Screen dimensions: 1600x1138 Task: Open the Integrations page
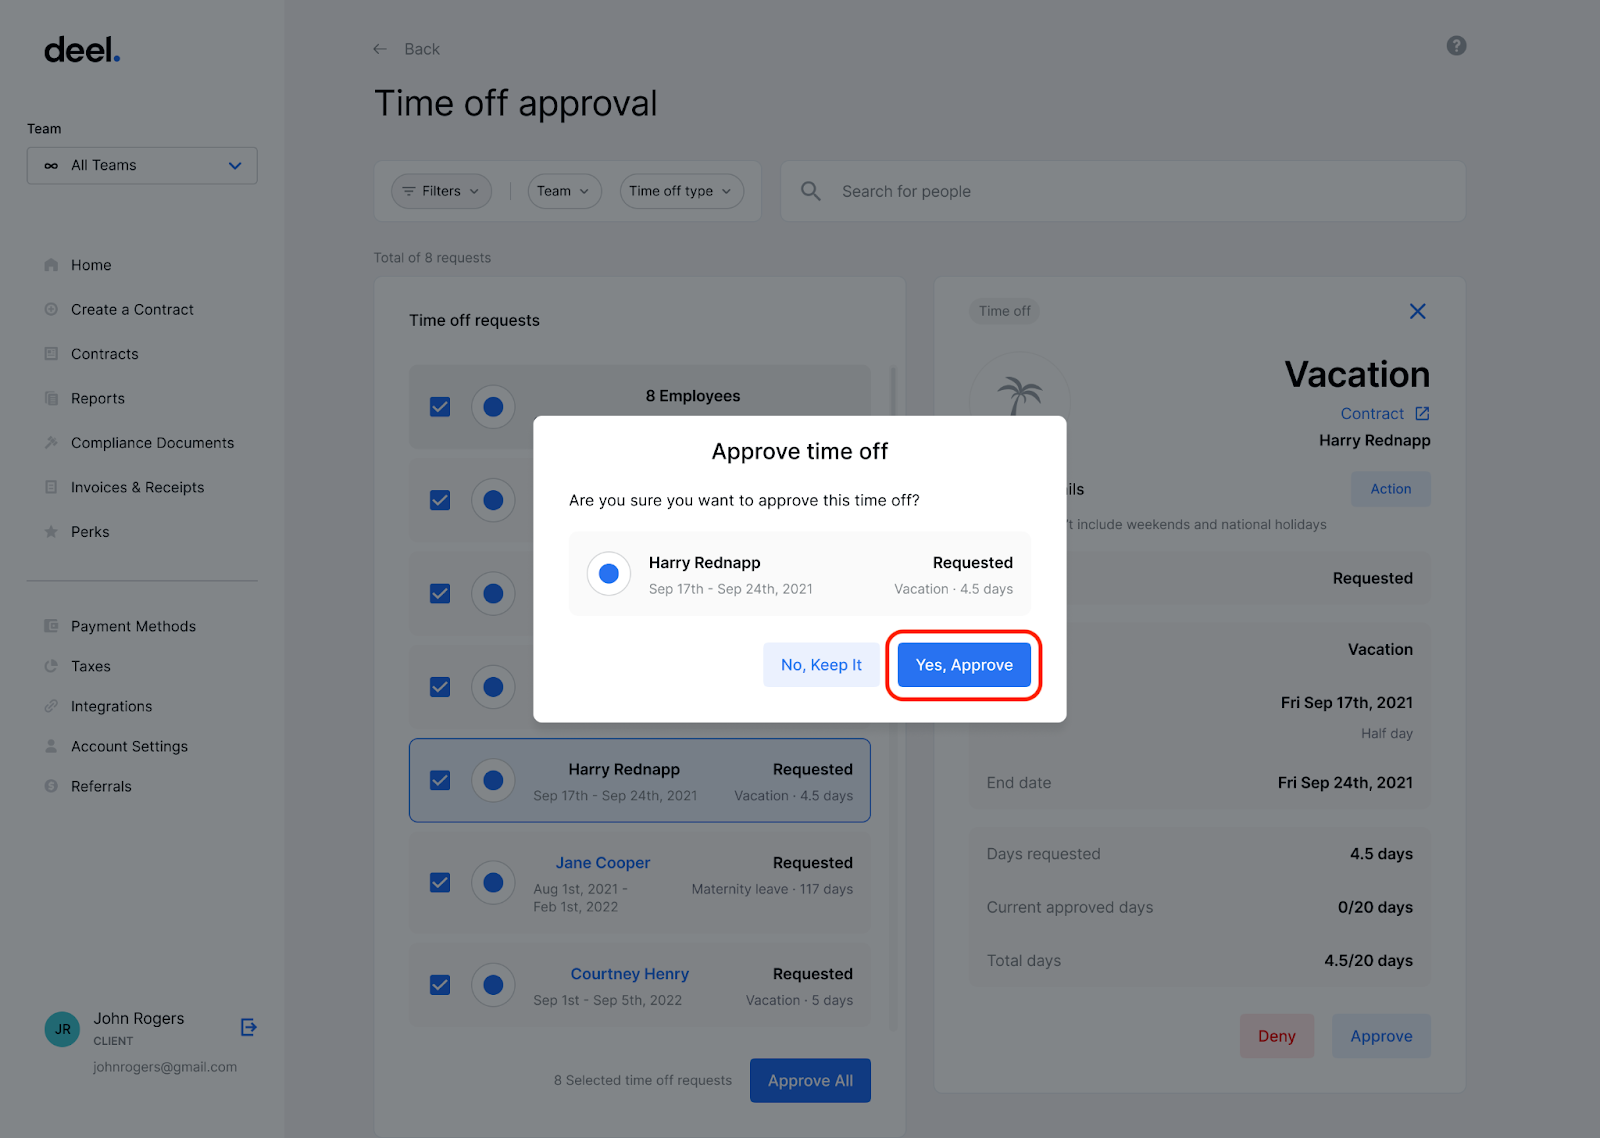pos(109,706)
